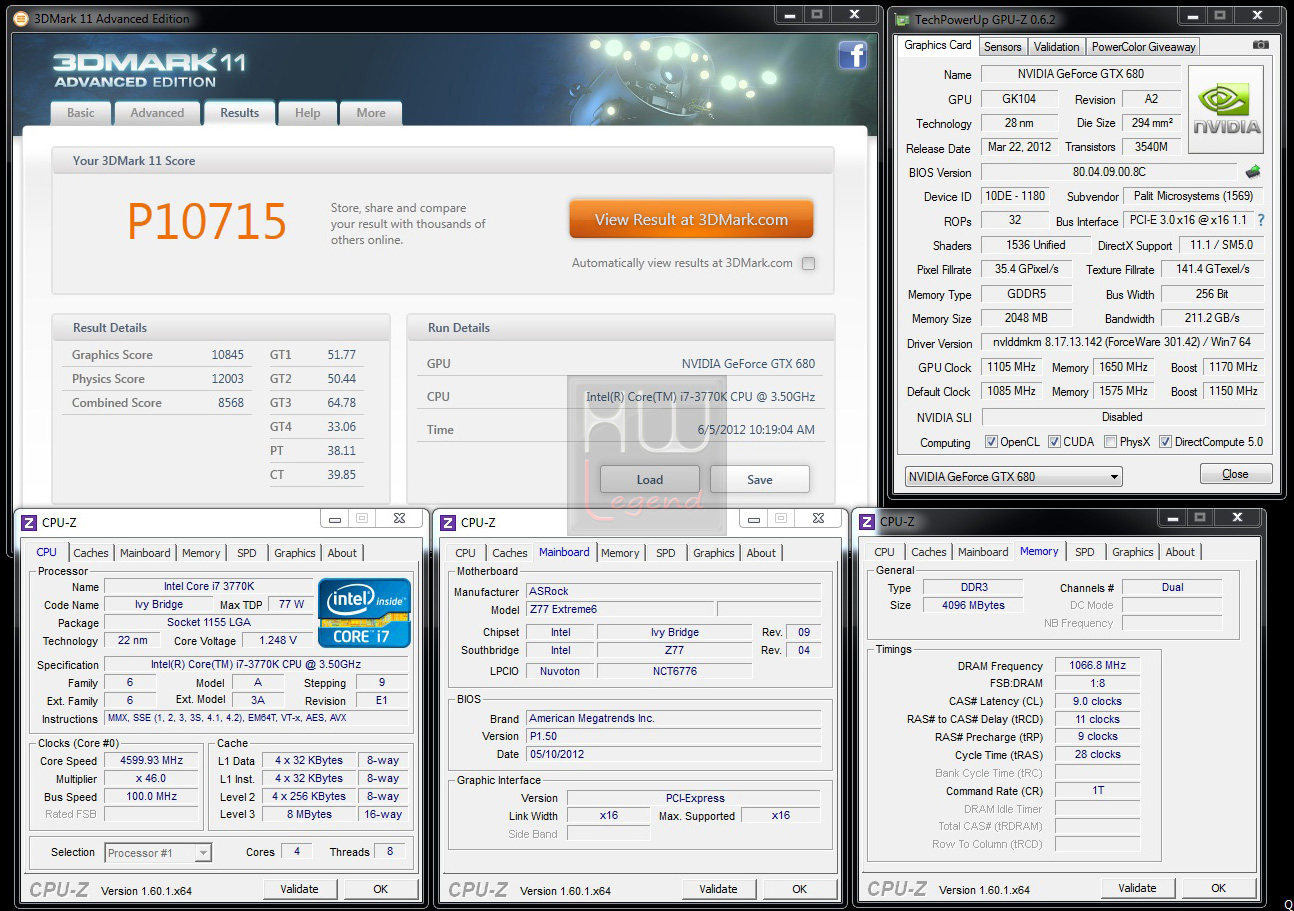This screenshot has height=911, width=1294.
Task: Open the PowerColor Giveaway tab in GPU-Z
Action: 1143,47
